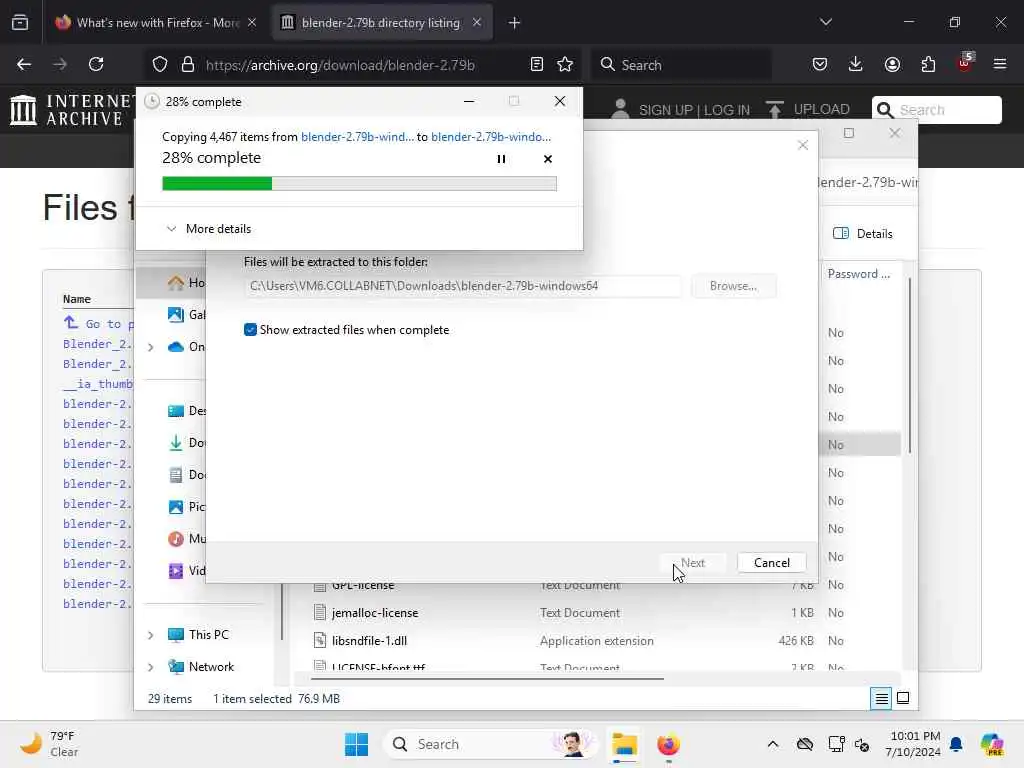This screenshot has width=1024, height=768.
Task: Open the Pocket save icon
Action: coord(820,64)
